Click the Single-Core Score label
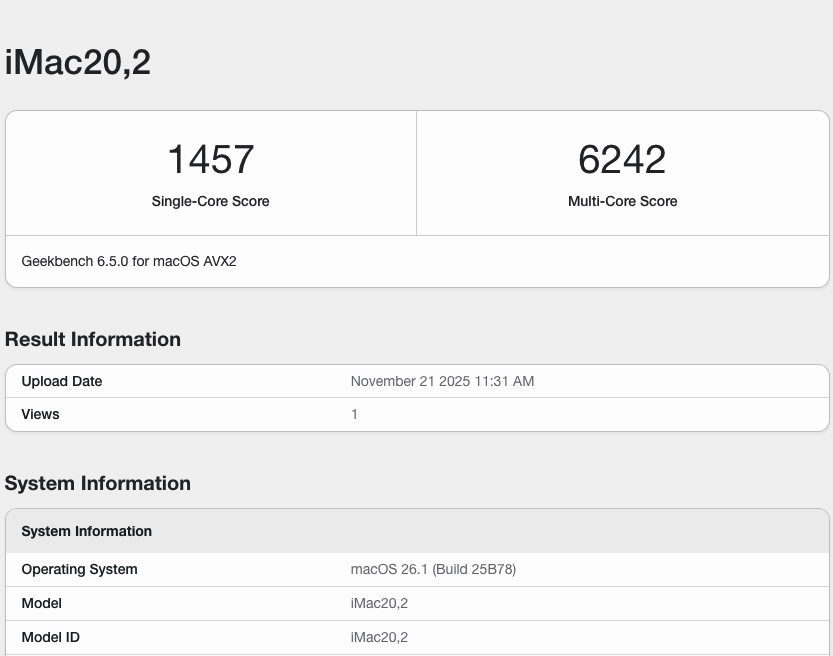The height and width of the screenshot is (656, 833). point(210,201)
